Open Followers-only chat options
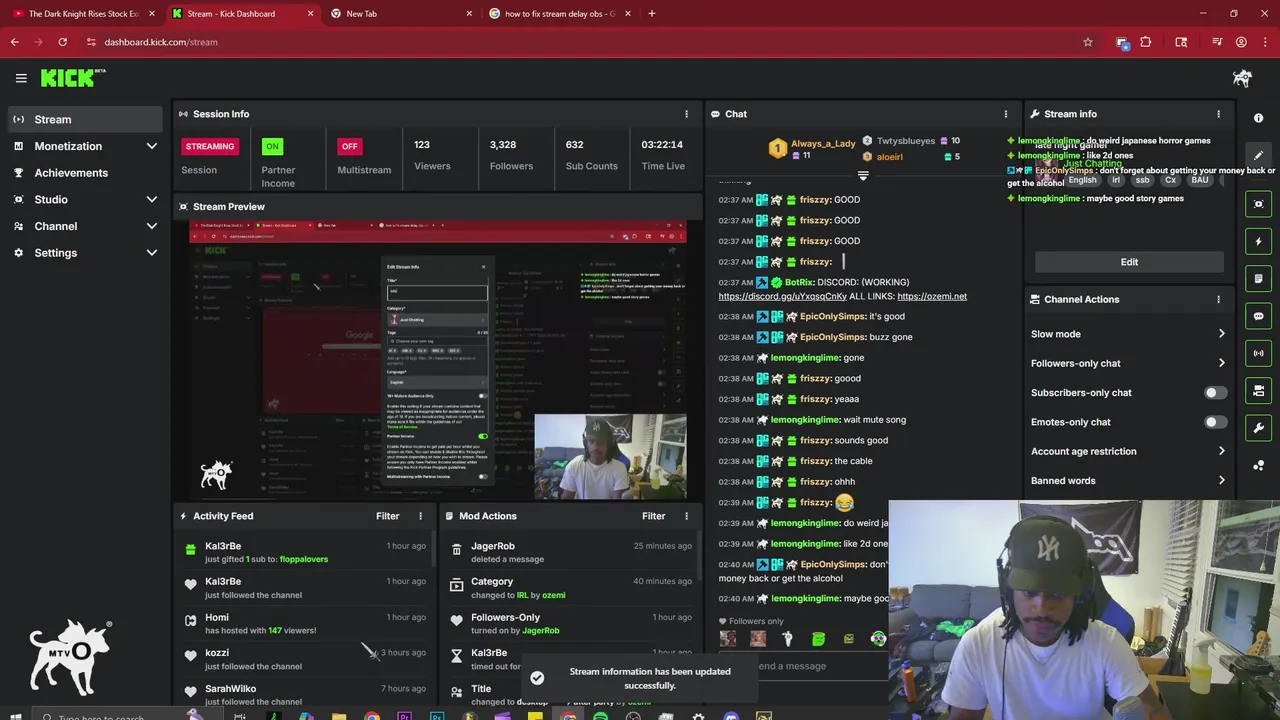This screenshot has width=1280, height=720. pyautogui.click(x=1128, y=363)
